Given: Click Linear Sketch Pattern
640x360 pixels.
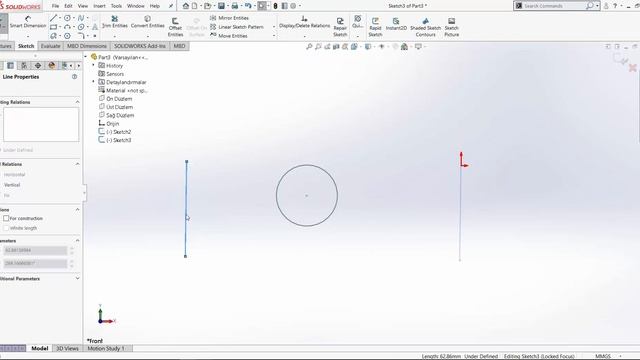Looking at the screenshot, I should point(237,27).
